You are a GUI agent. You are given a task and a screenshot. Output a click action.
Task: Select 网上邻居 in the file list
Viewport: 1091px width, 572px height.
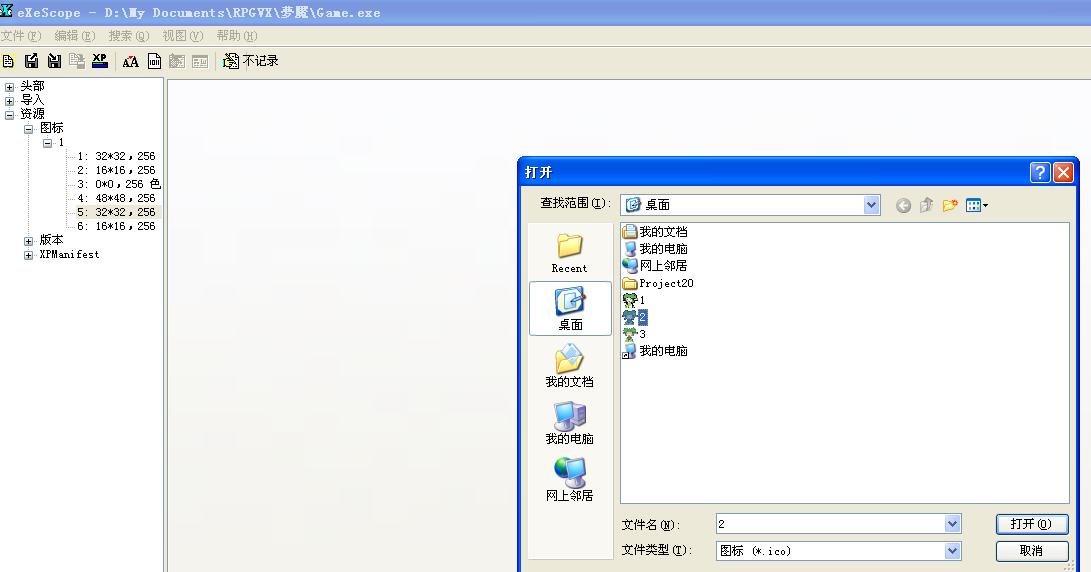655,266
